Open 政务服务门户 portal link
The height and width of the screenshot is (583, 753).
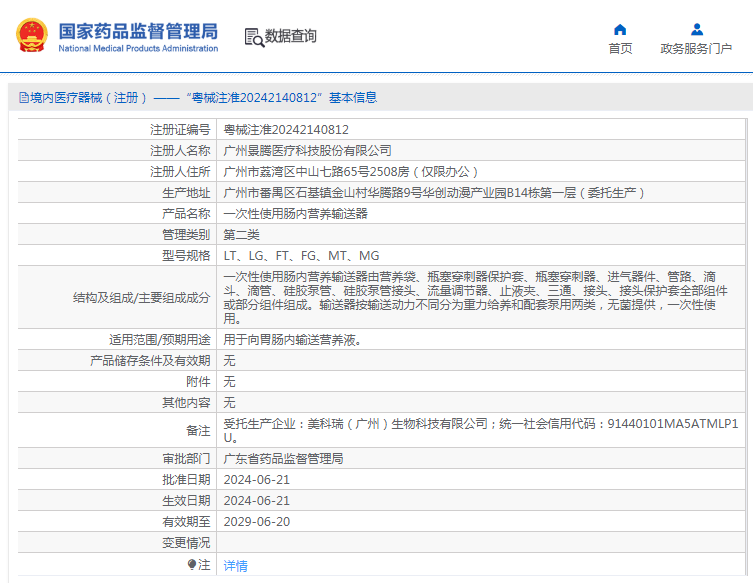pos(696,49)
